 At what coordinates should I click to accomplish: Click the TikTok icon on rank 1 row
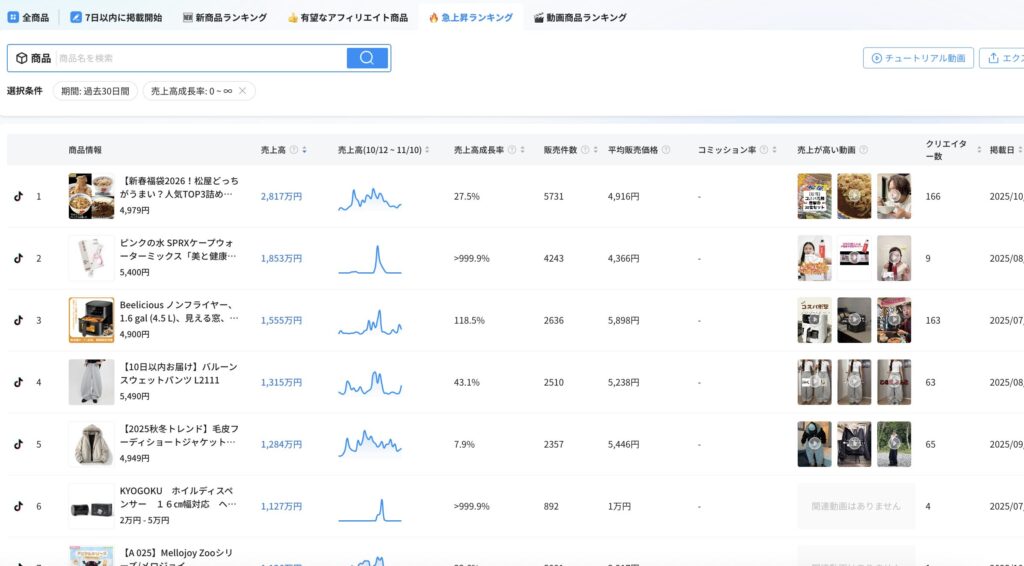[x=18, y=196]
